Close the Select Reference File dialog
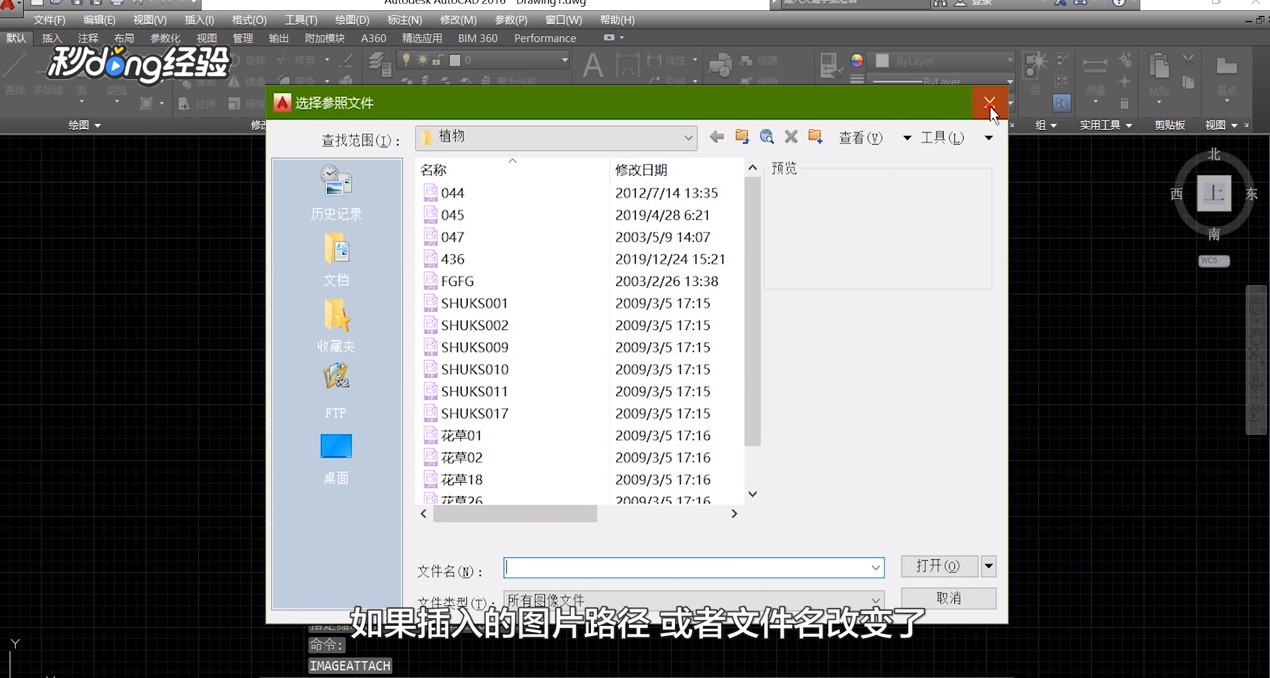This screenshot has width=1270, height=678. [989, 102]
